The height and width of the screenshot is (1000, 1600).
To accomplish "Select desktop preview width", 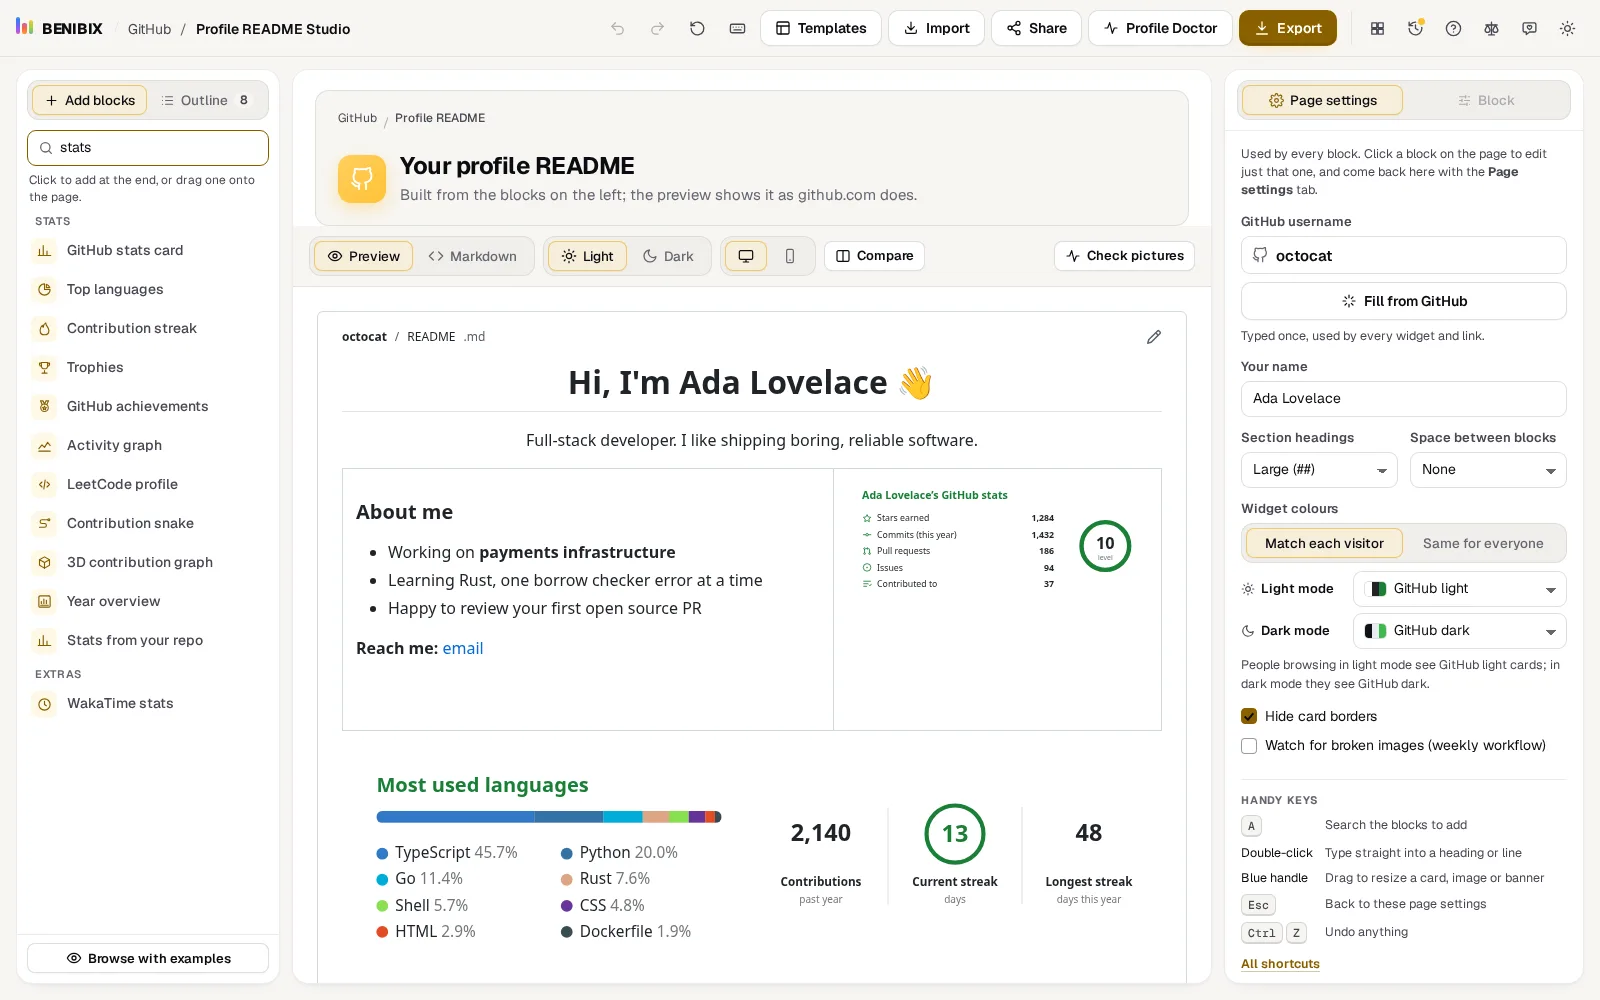I will tap(746, 256).
